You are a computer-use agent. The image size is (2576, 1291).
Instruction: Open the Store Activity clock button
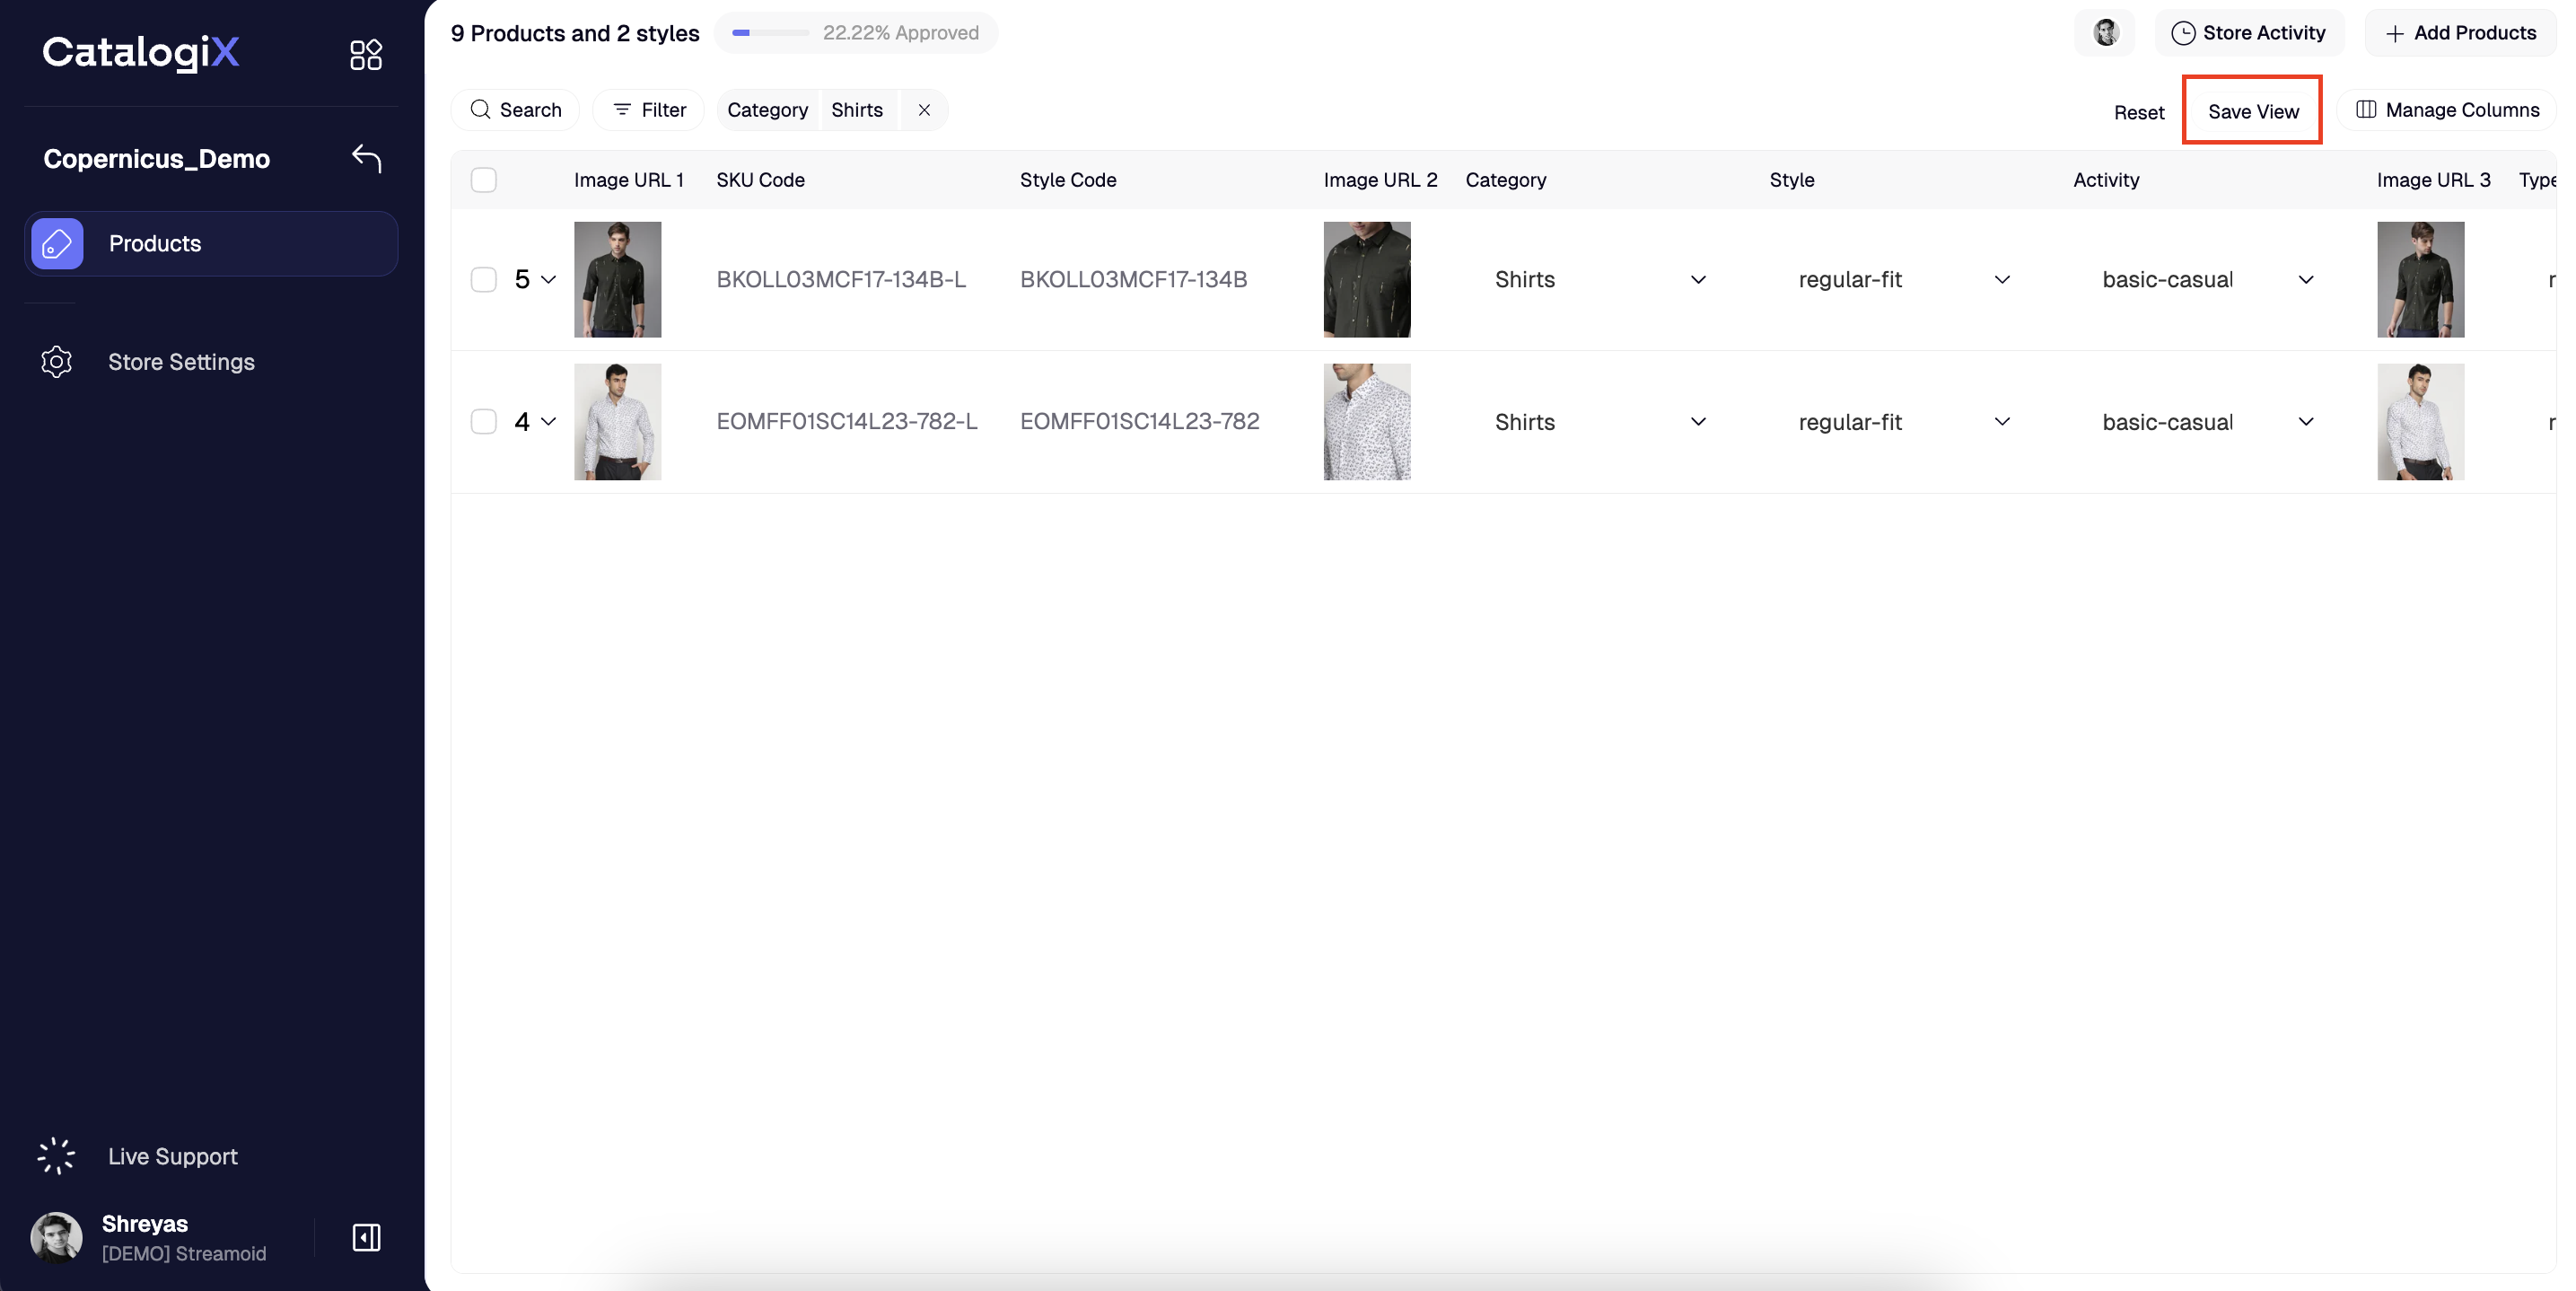2249,33
